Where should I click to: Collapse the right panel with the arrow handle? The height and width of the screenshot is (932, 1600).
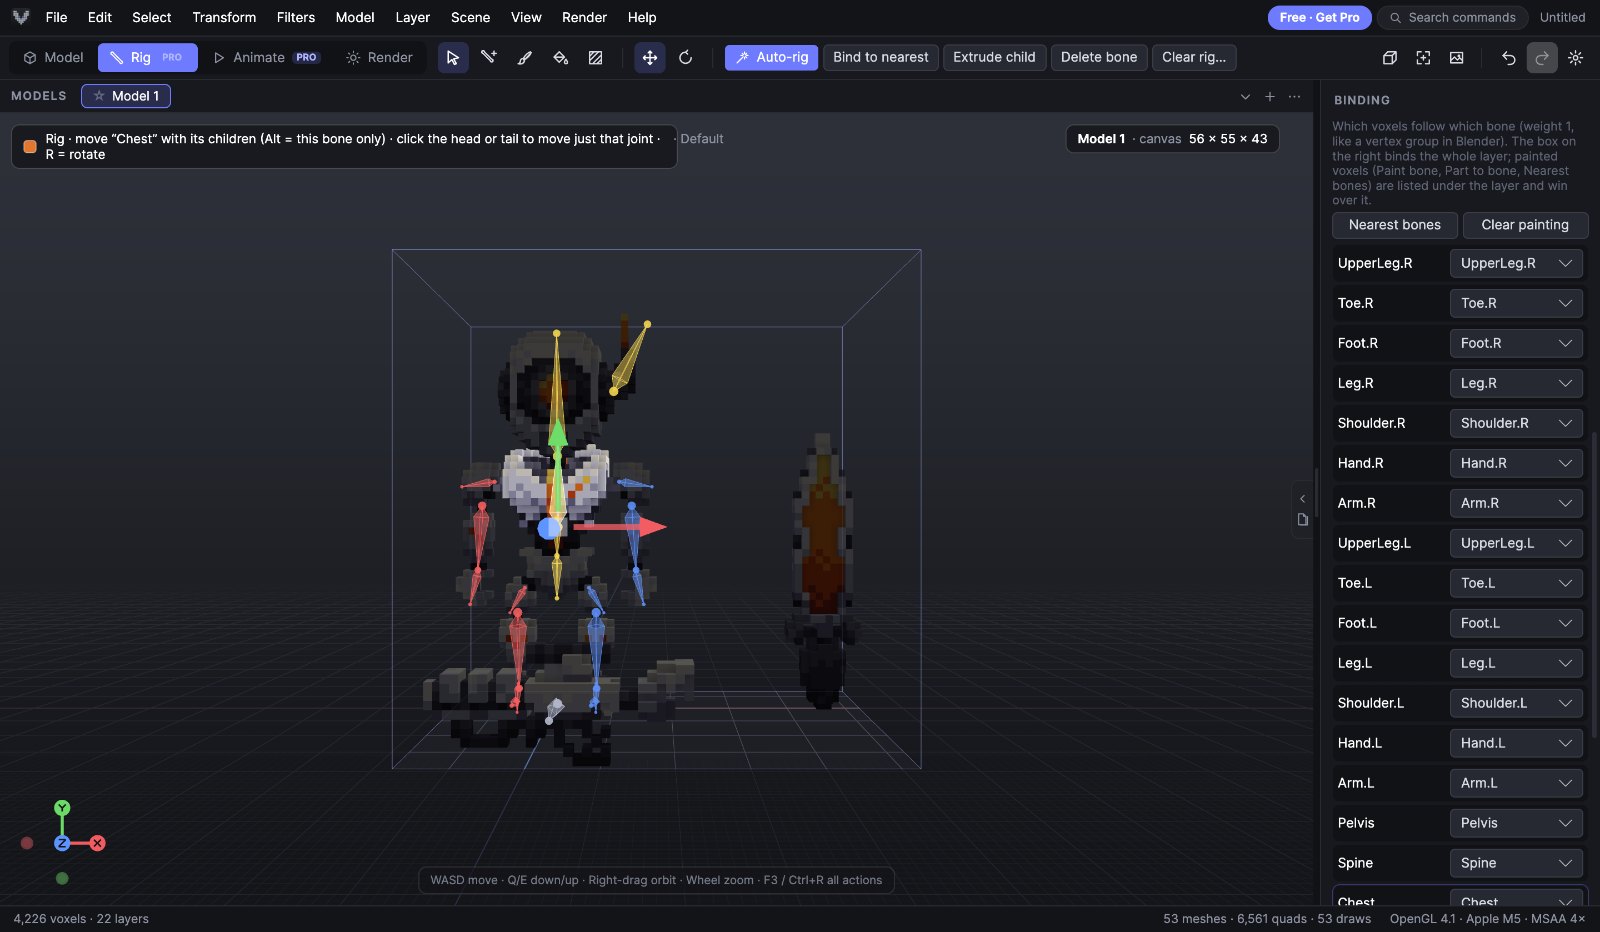(x=1302, y=498)
